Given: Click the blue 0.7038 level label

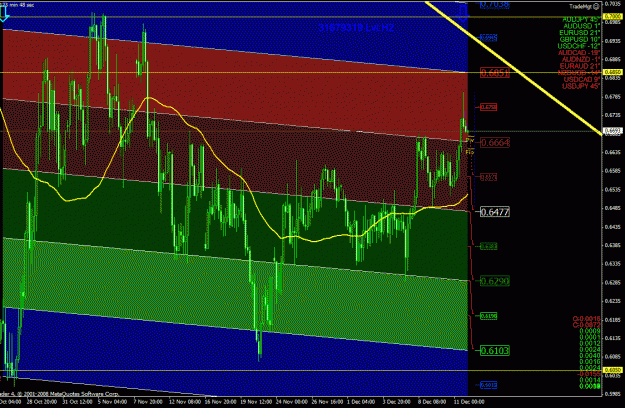Looking at the screenshot, I should (x=494, y=4).
